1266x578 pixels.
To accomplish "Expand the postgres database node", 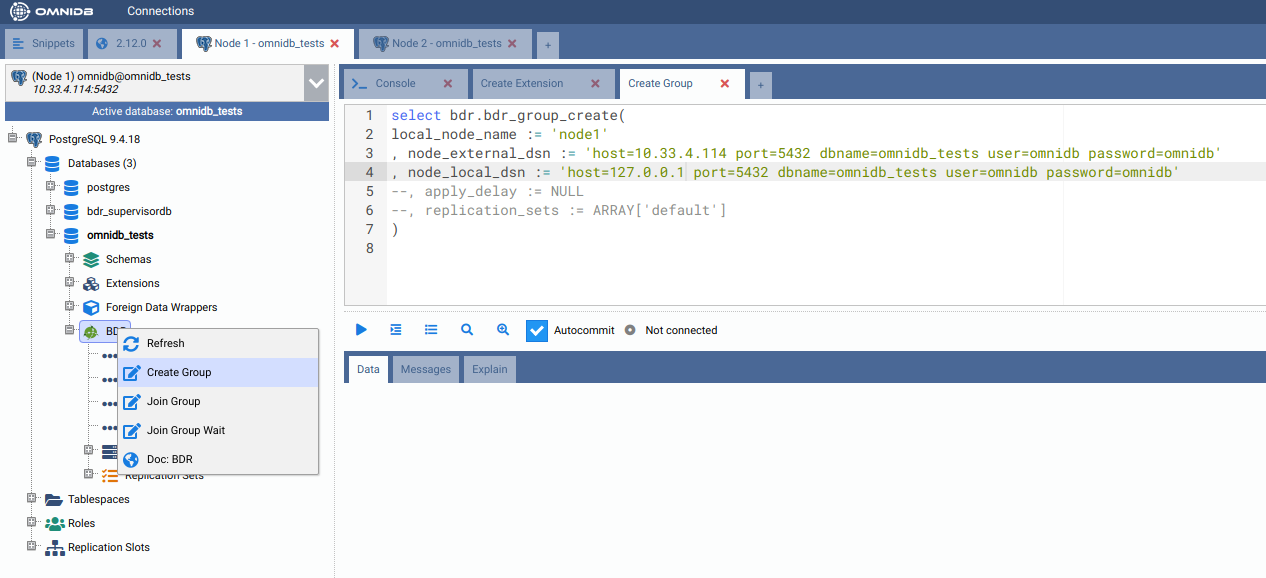I will [51, 186].
